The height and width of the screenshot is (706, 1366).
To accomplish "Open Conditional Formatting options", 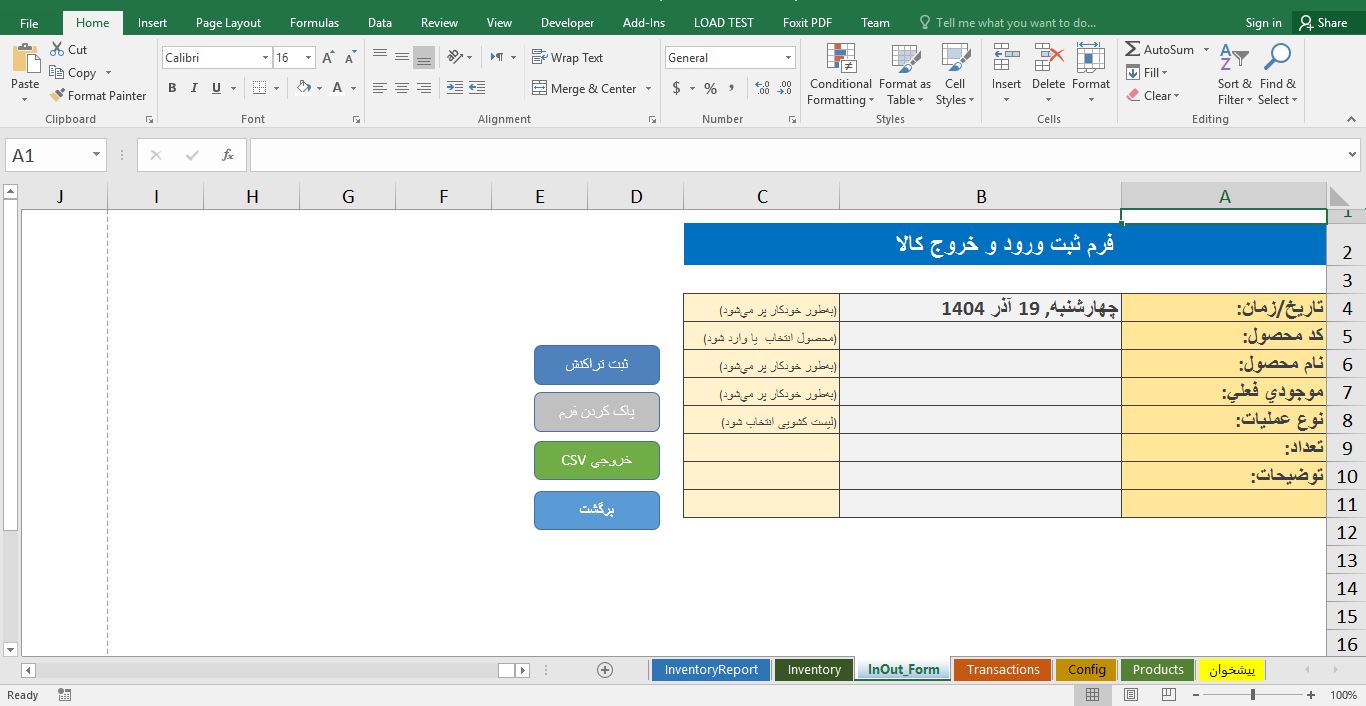I will 839,74.
